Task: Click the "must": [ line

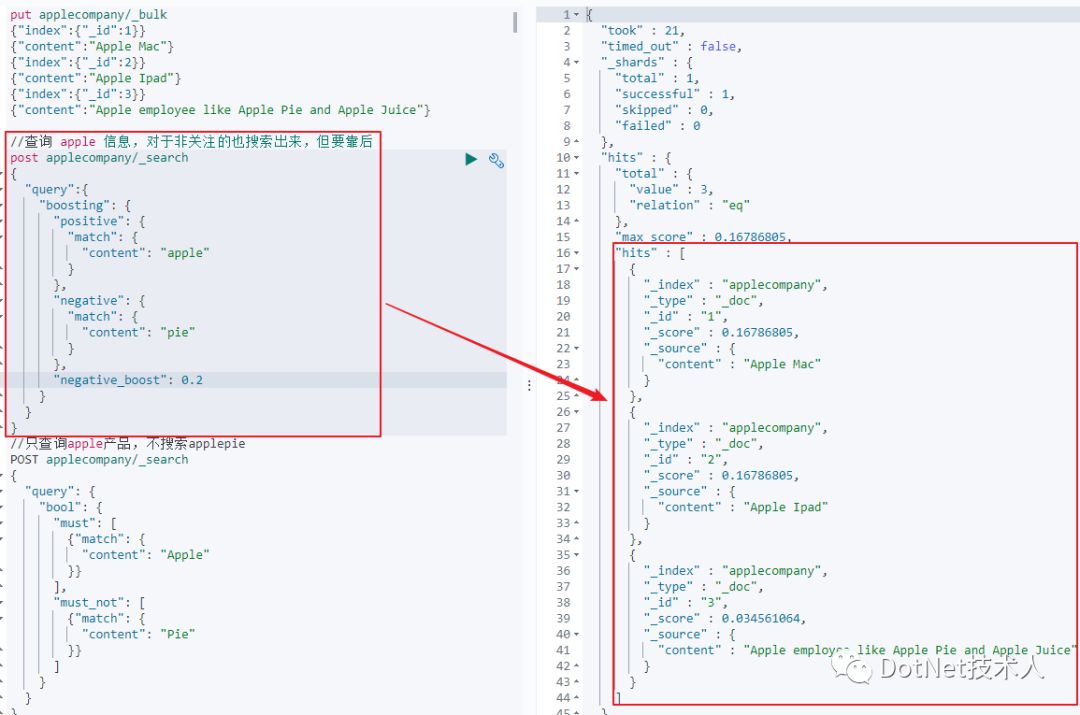Action: coord(85,523)
